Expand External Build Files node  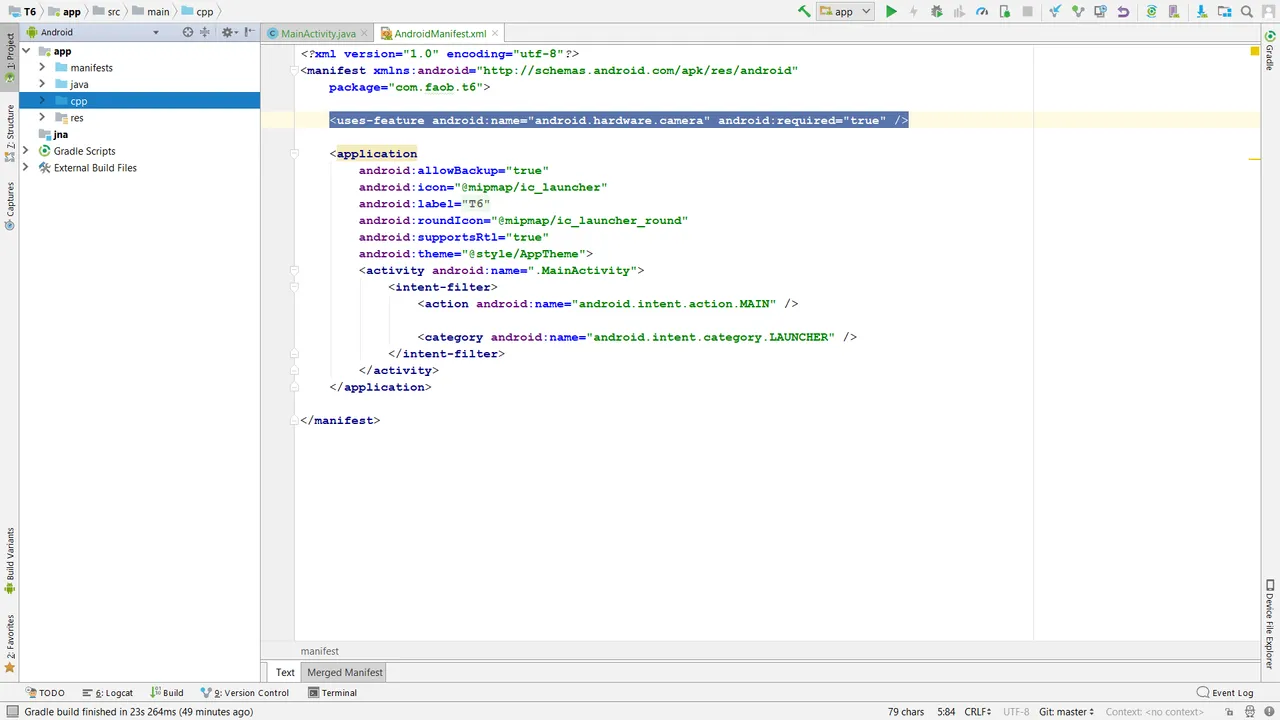[x=27, y=168]
